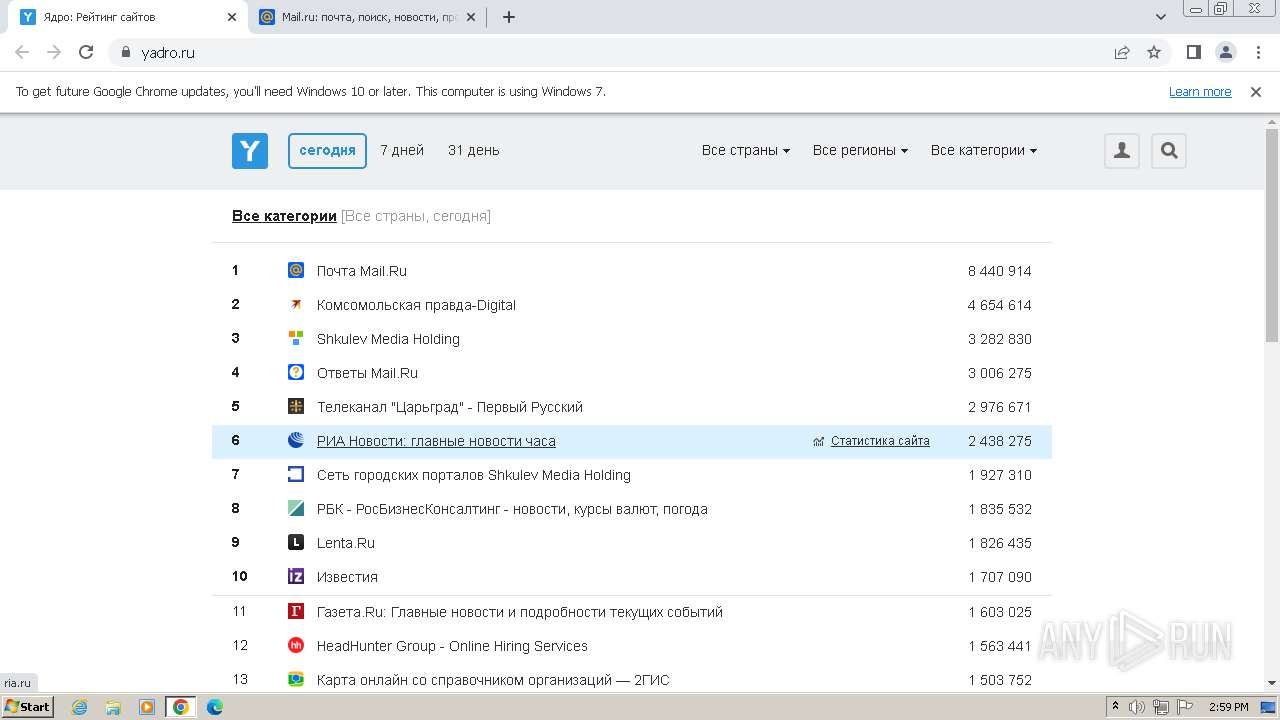Open Microsoft Edge from the taskbar
The image size is (1280, 720).
214,707
